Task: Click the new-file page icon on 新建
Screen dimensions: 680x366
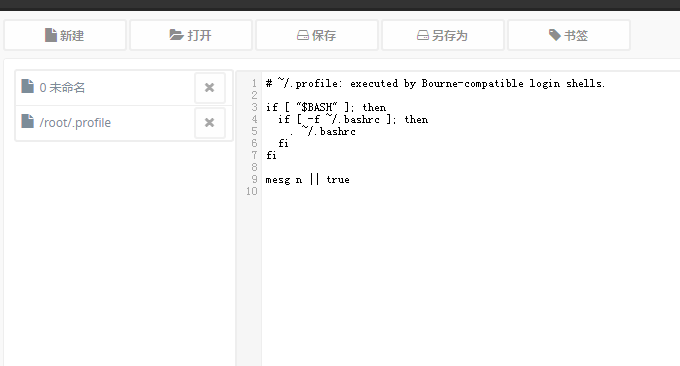Action: point(51,35)
